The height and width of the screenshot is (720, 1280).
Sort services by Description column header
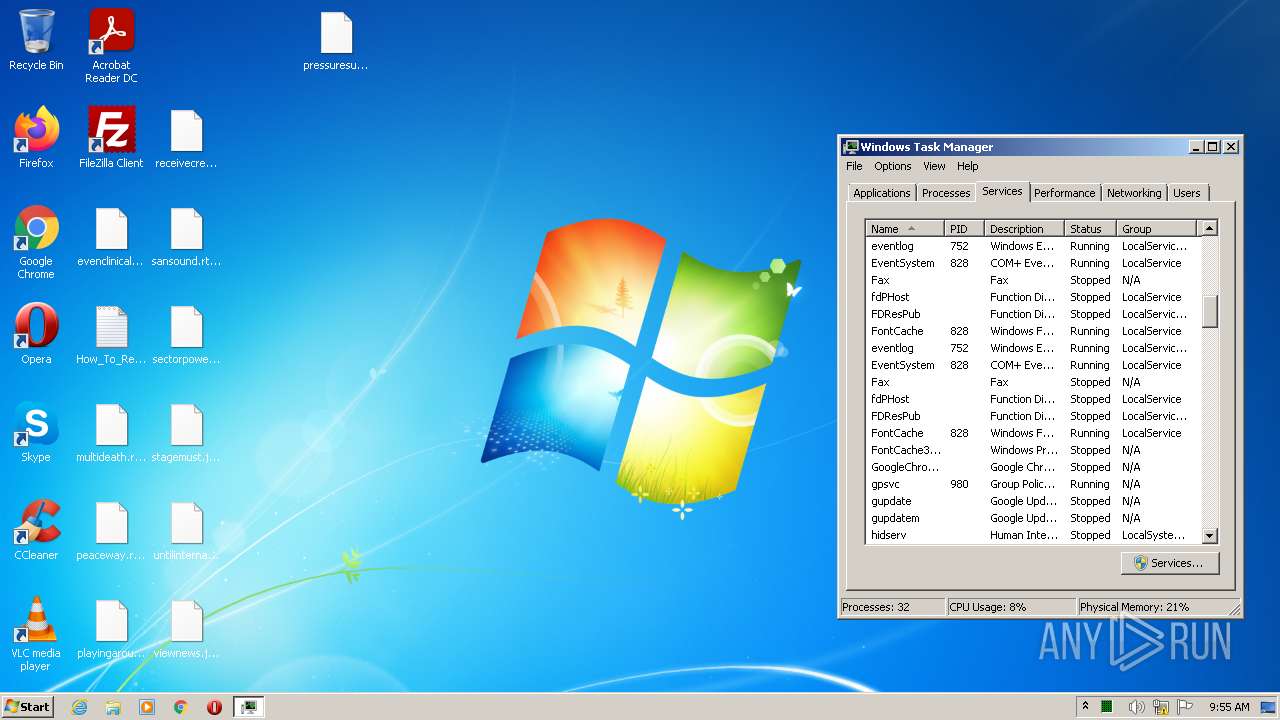[1025, 229]
